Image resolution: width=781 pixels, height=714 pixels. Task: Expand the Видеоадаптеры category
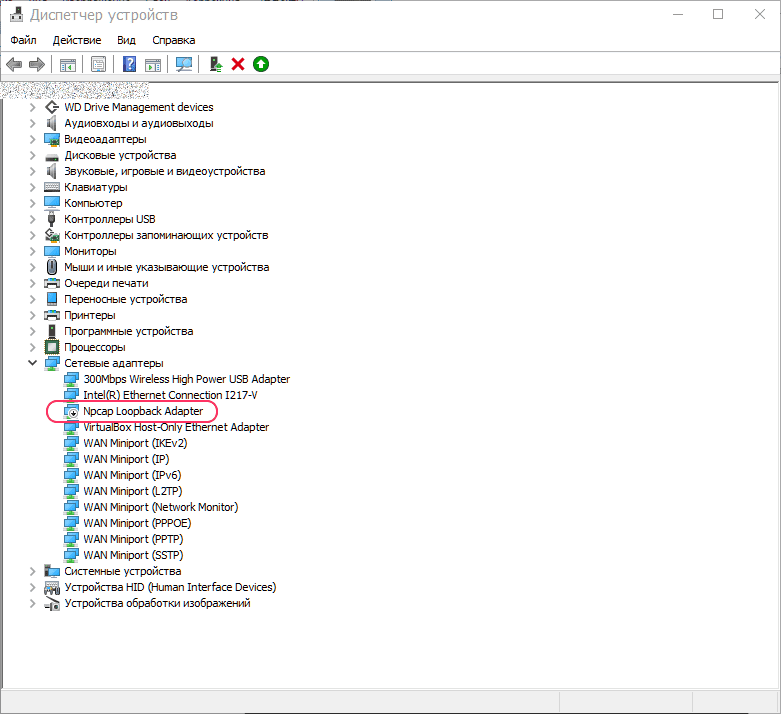pos(33,139)
